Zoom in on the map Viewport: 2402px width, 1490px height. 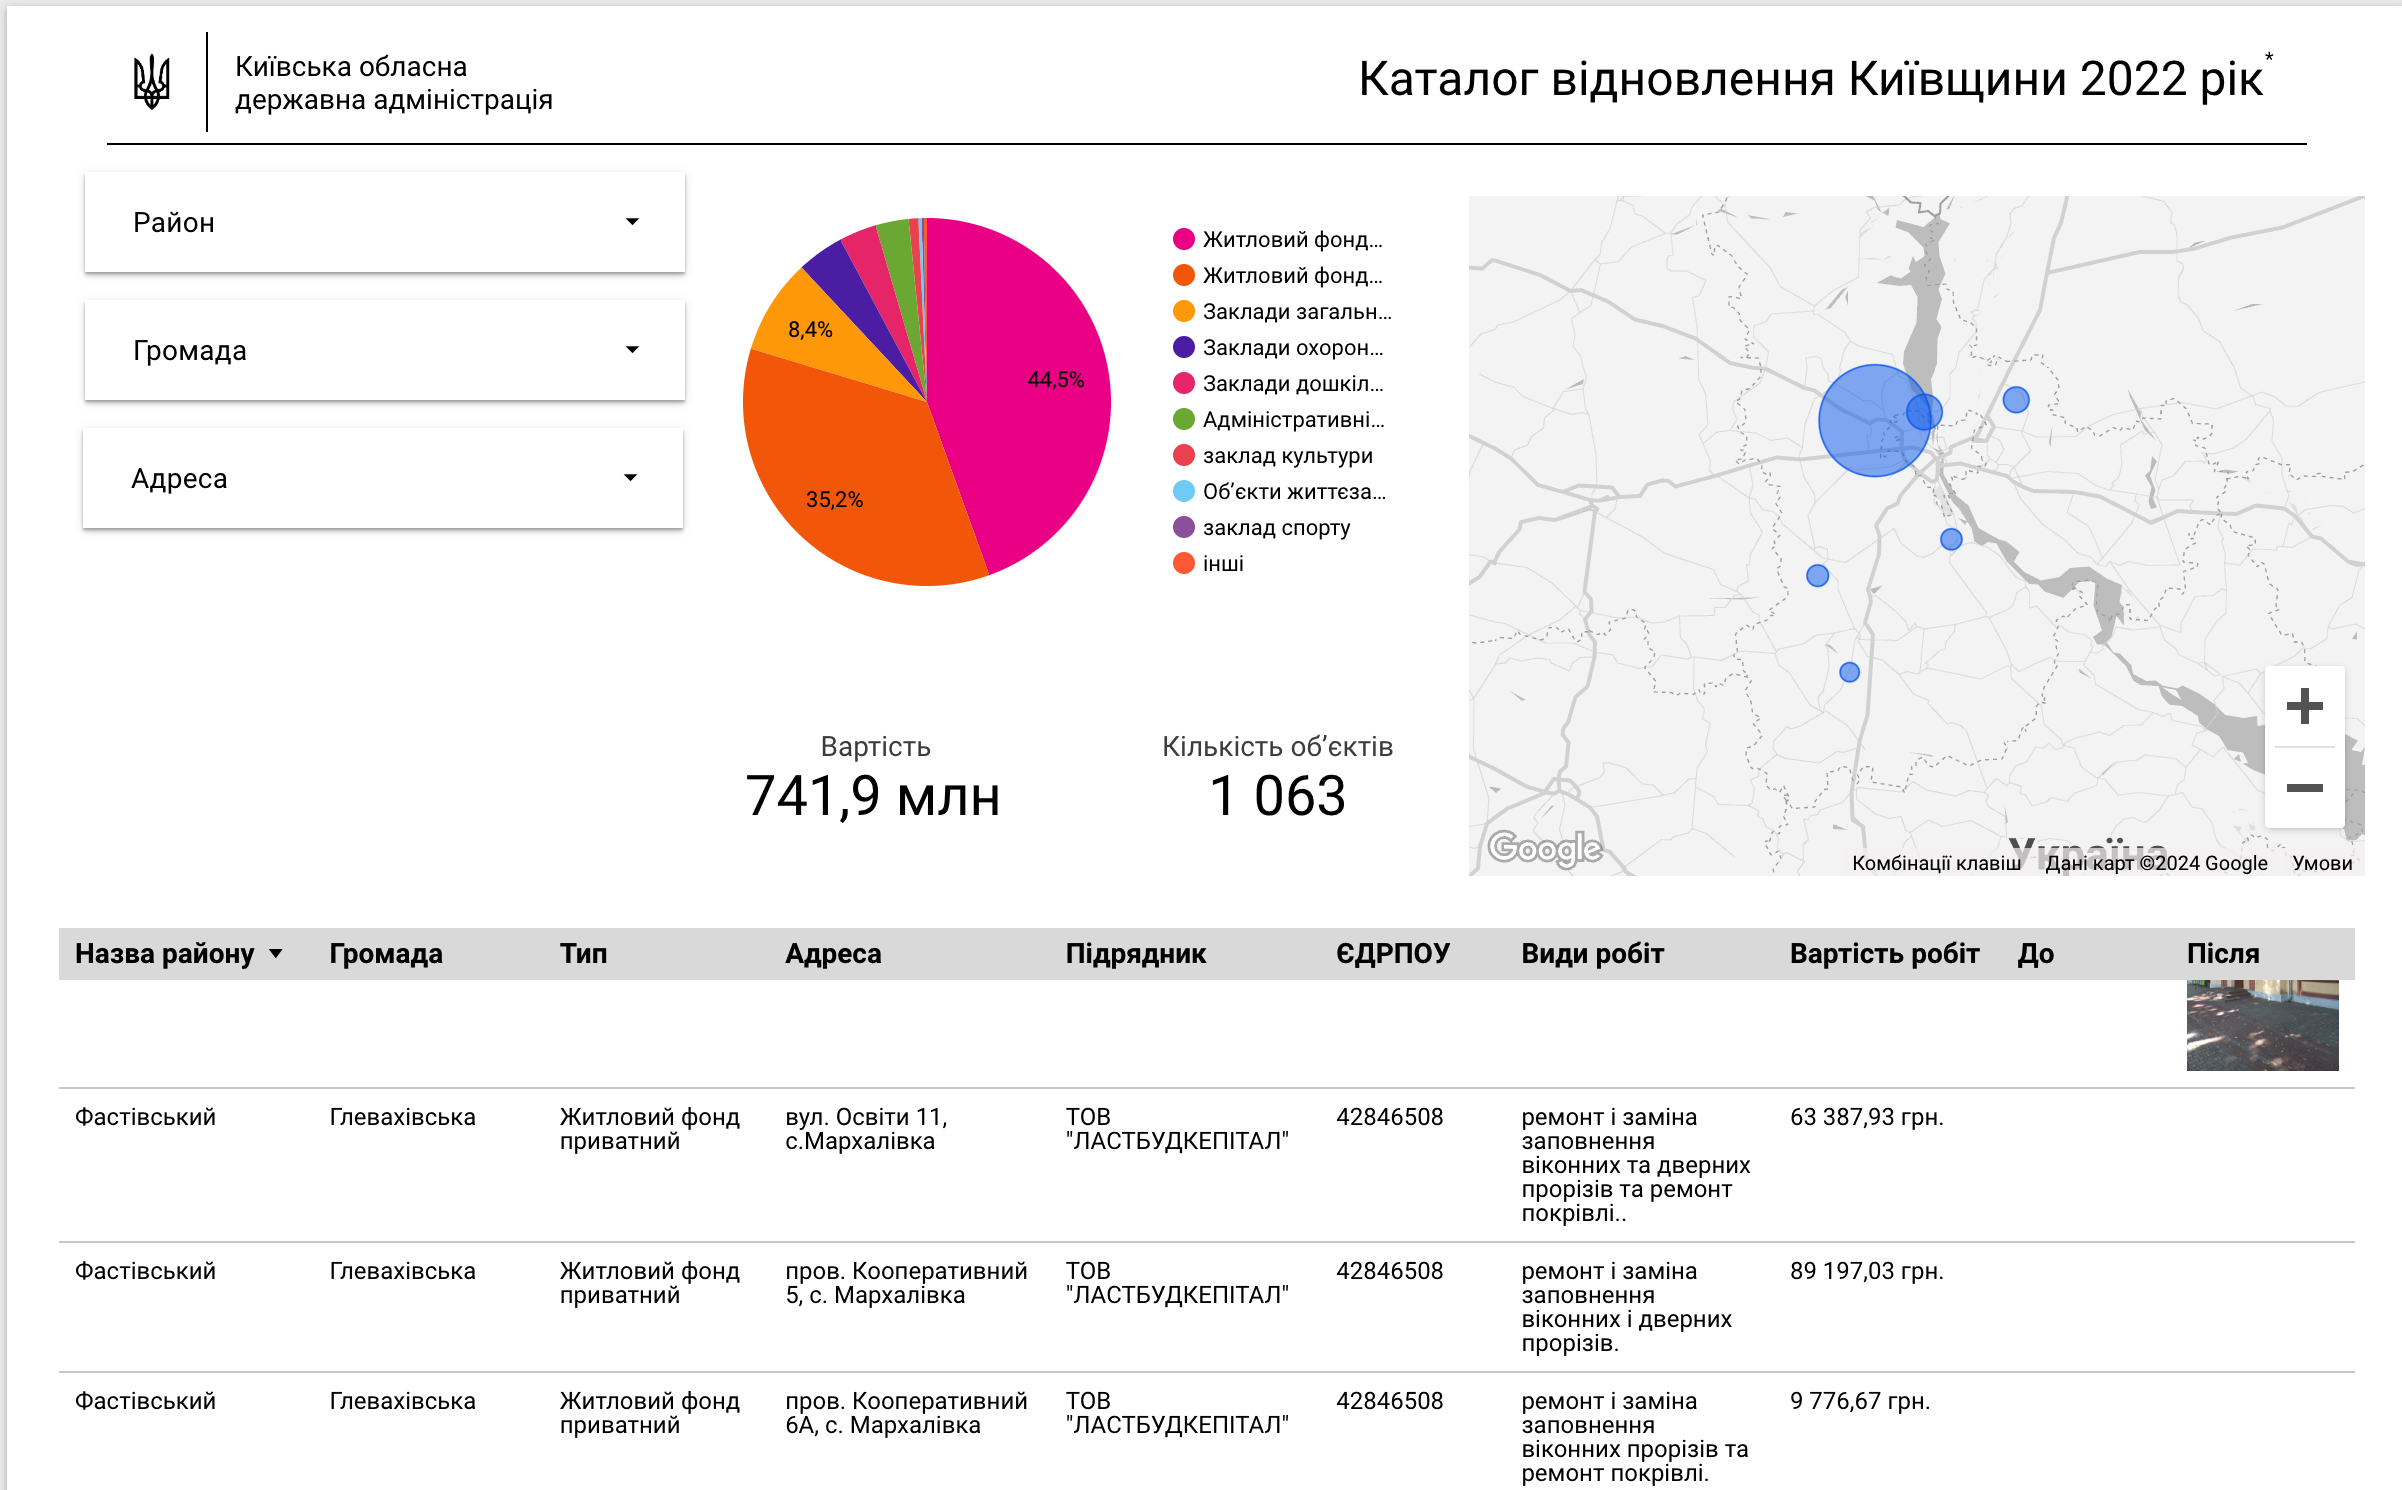click(x=2304, y=707)
